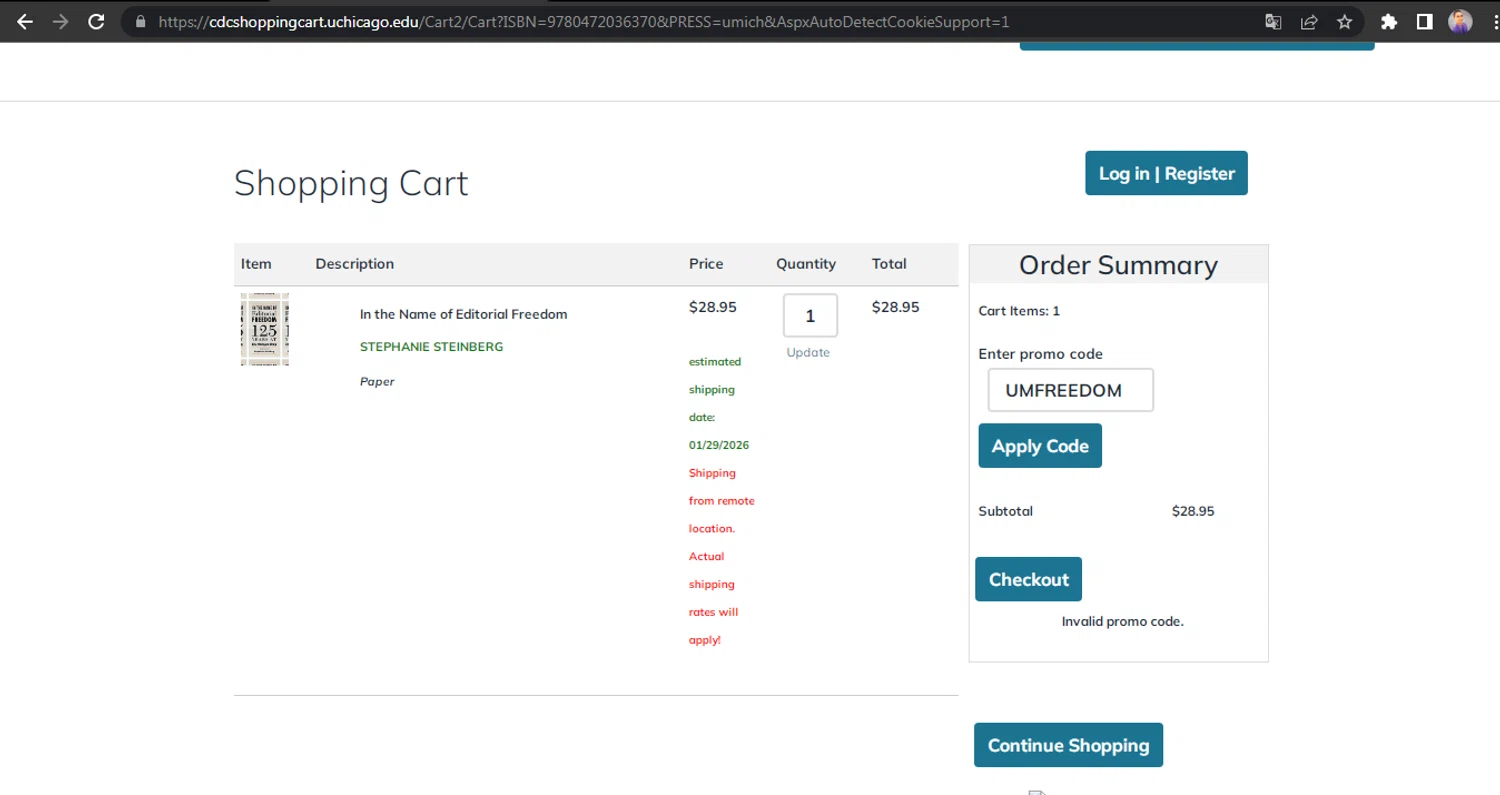The width and height of the screenshot is (1500, 795).
Task: Click author name STEPHANIE STEINBERG
Action: (x=431, y=347)
